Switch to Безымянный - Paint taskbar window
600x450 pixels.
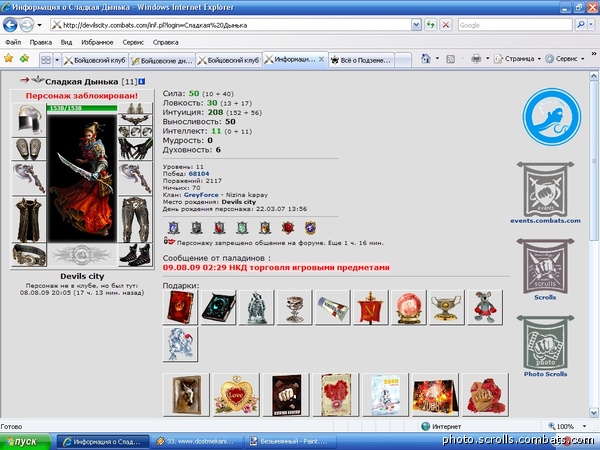290,442
